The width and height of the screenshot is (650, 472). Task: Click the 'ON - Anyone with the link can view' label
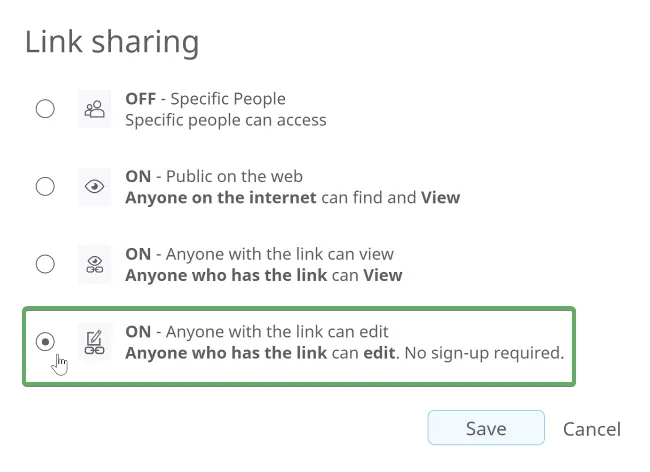[x=260, y=254]
